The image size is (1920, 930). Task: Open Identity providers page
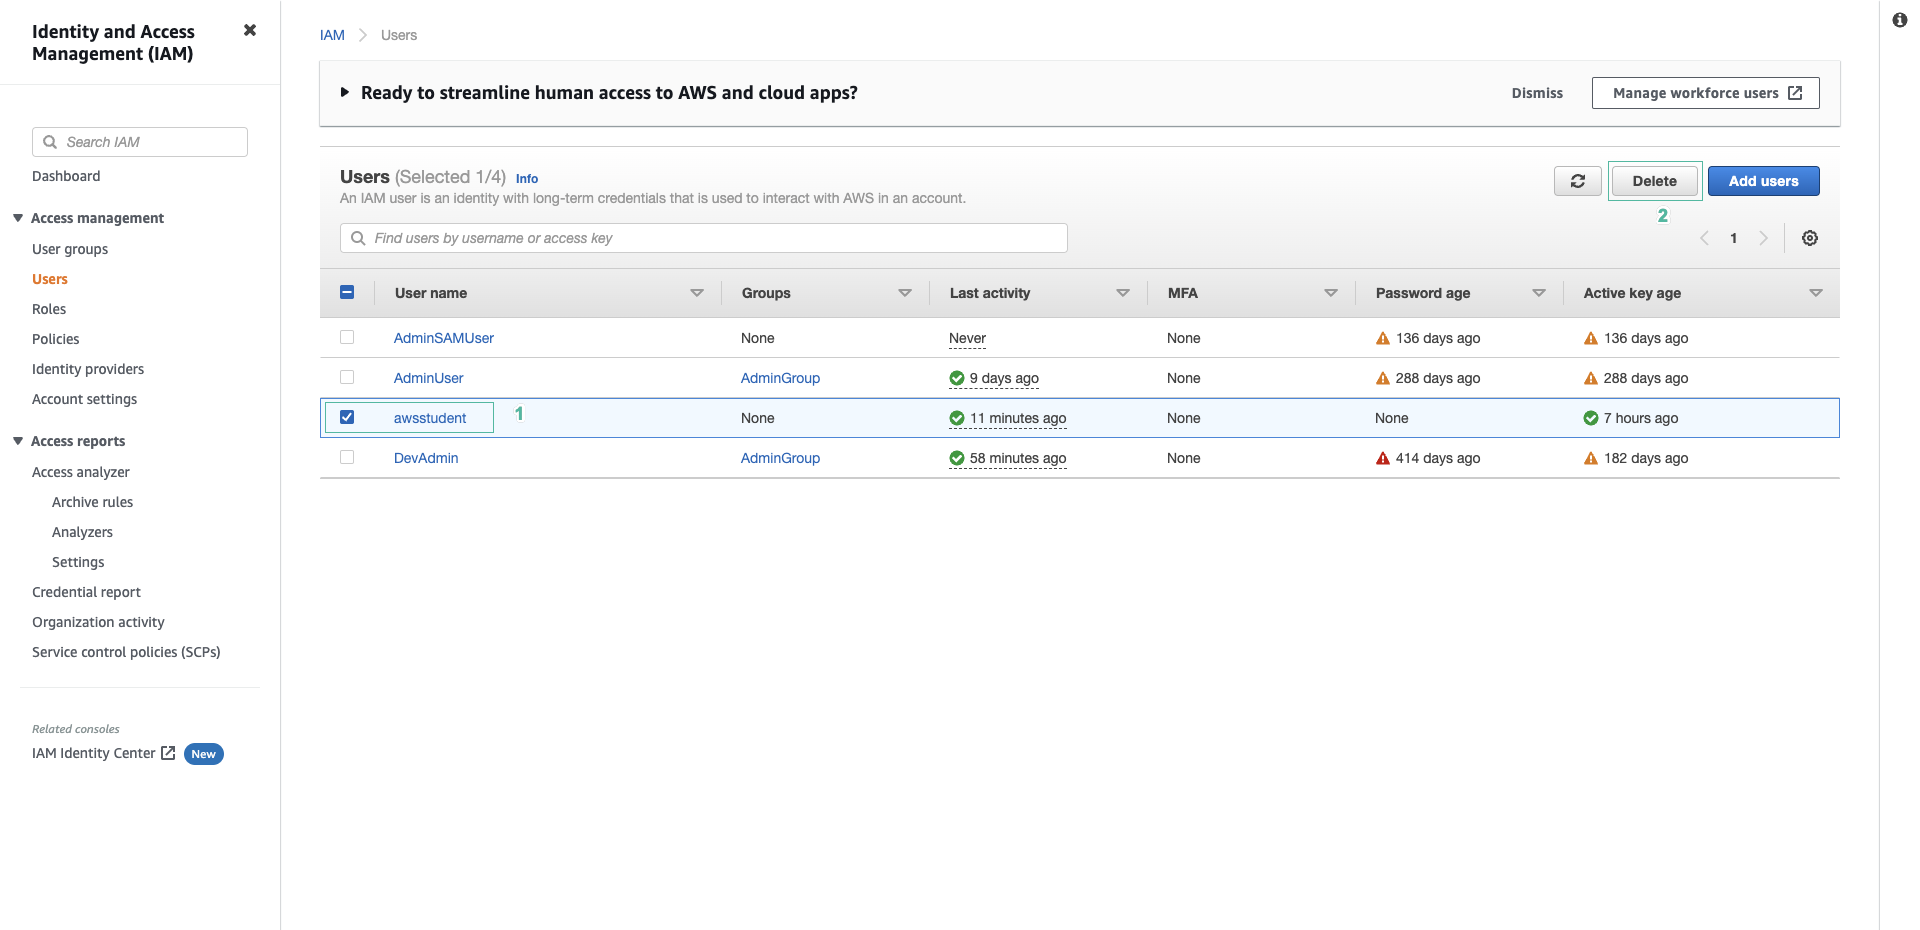coord(88,369)
